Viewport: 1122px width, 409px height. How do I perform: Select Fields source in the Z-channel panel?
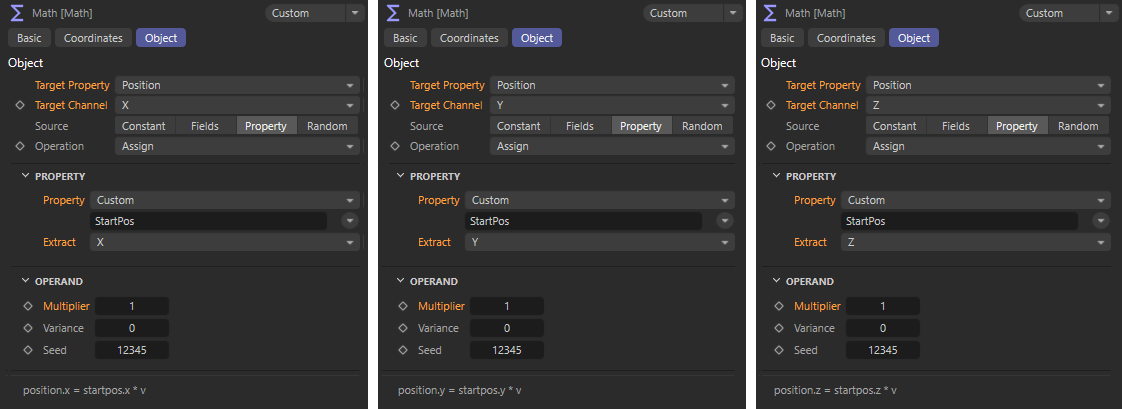[955, 126]
